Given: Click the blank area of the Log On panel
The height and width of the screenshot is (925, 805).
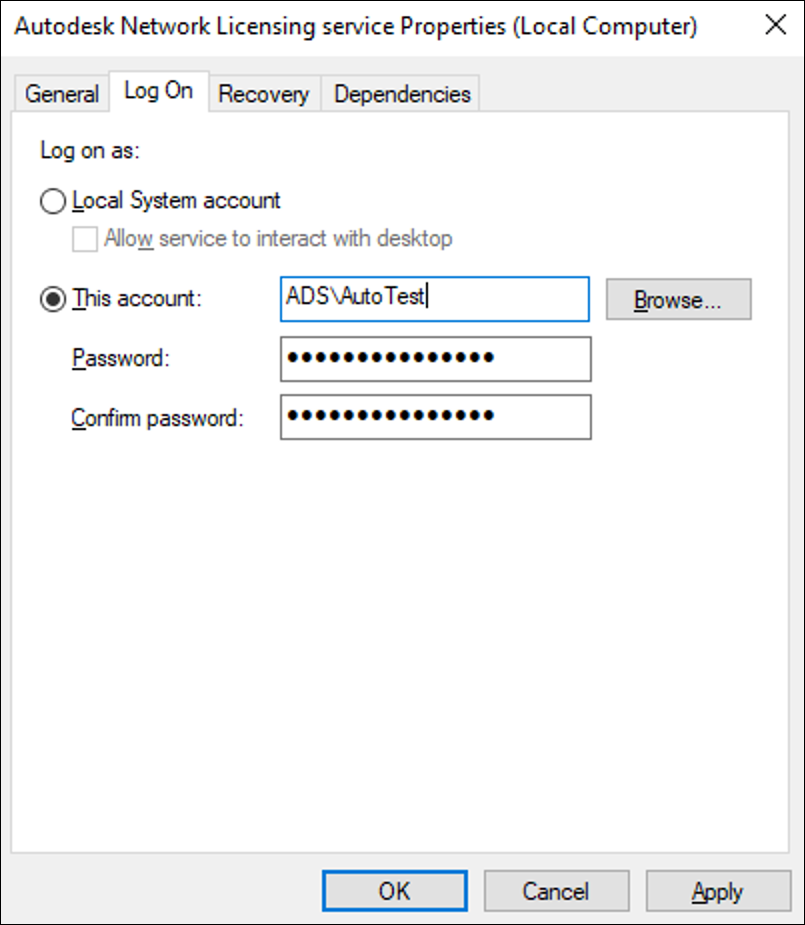Looking at the screenshot, I should point(400,650).
